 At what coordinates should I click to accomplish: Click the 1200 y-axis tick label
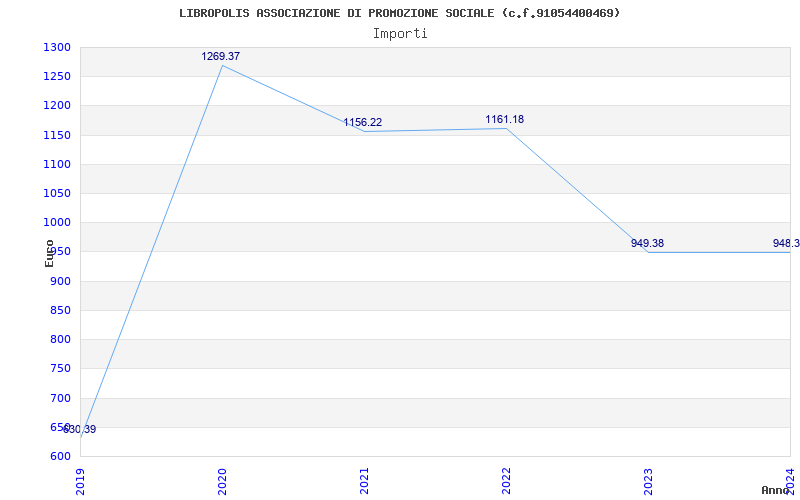(x=57, y=106)
